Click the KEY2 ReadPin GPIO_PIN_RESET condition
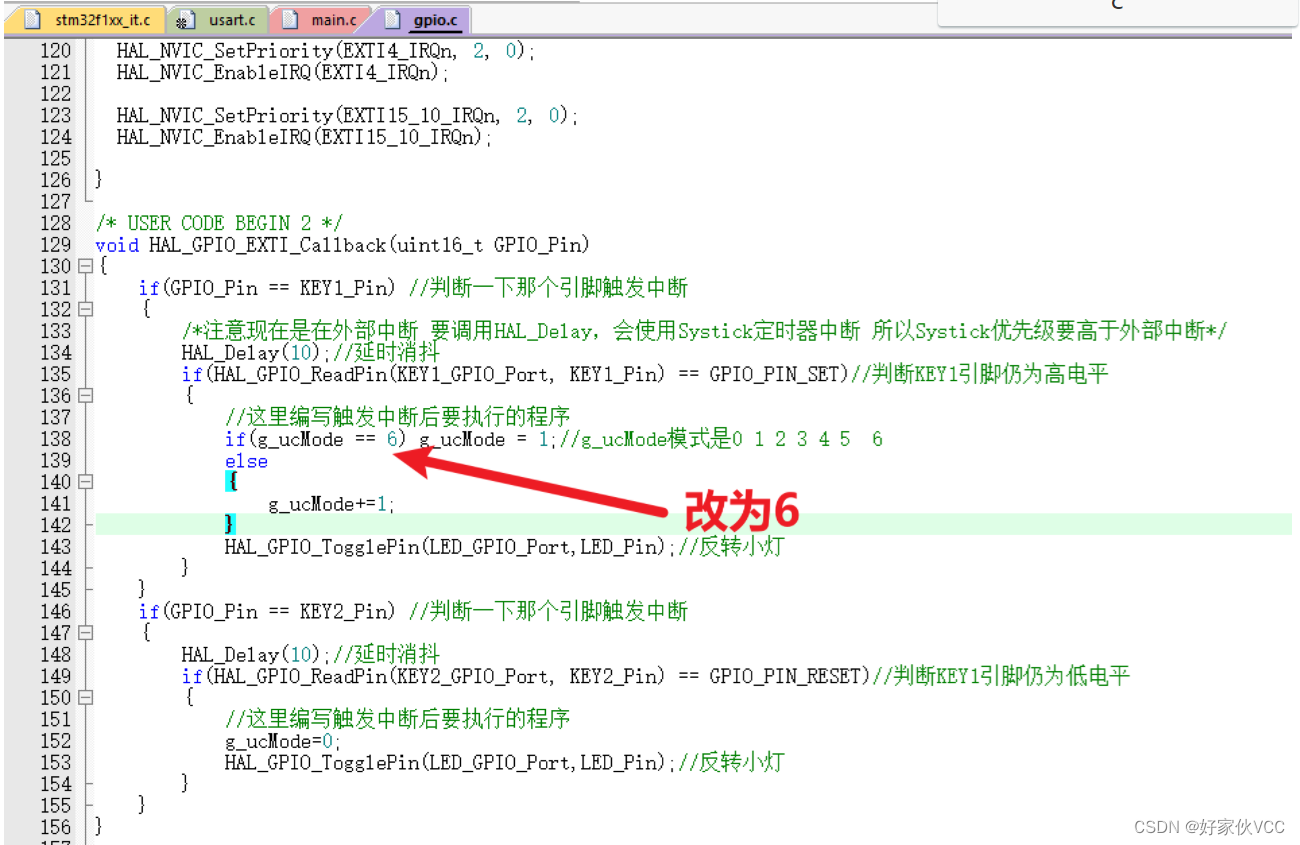The height and width of the screenshot is (845, 1300). tap(525, 676)
